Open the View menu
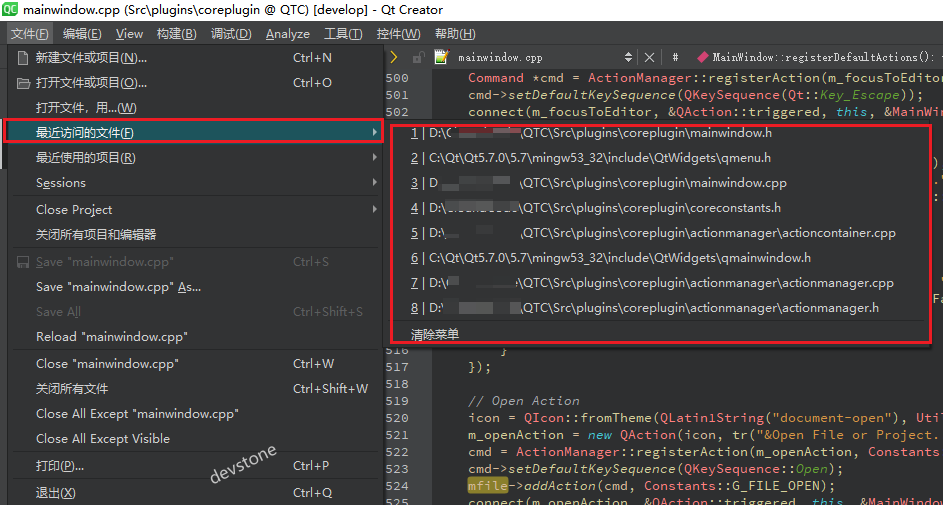Image resolution: width=943 pixels, height=505 pixels. 129,34
